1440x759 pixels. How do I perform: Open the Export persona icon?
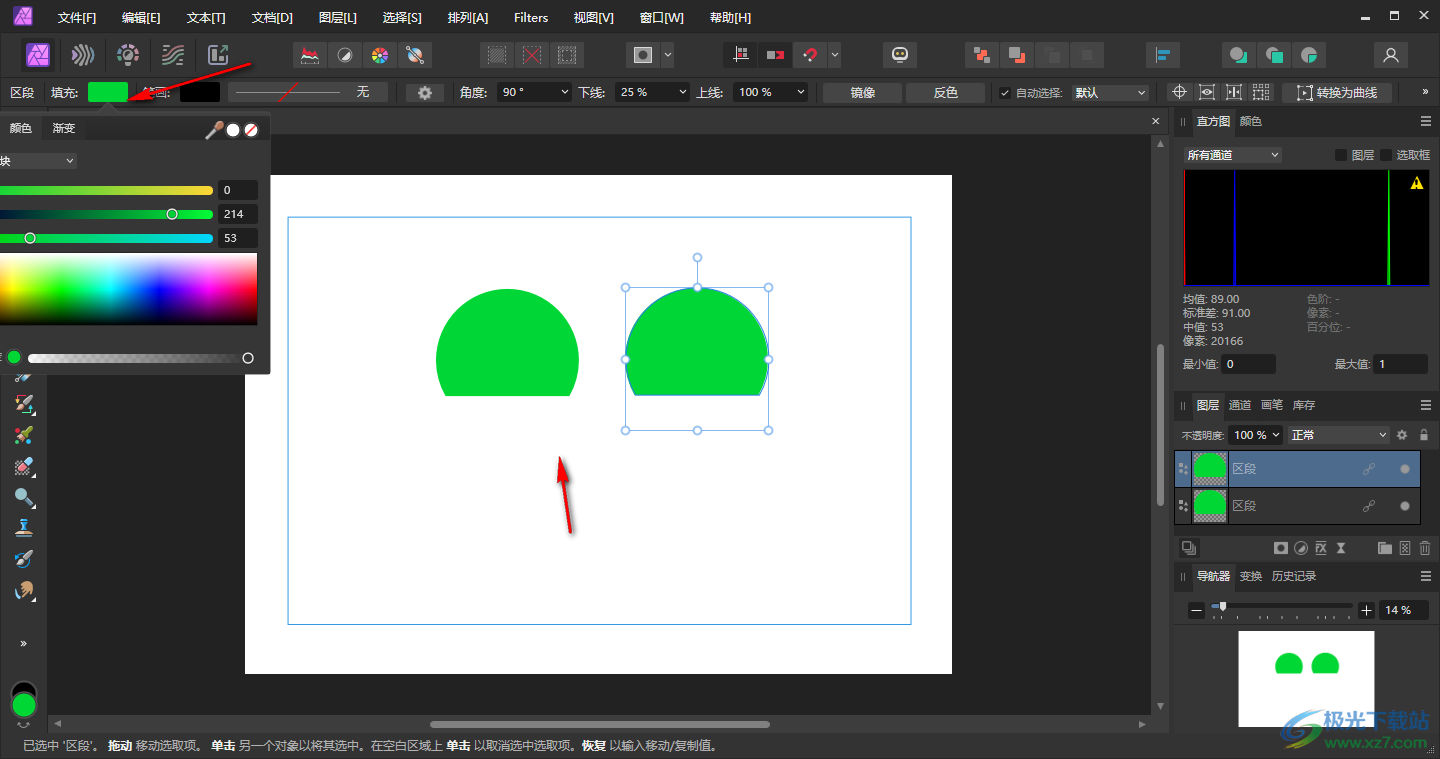pyautogui.click(x=218, y=55)
